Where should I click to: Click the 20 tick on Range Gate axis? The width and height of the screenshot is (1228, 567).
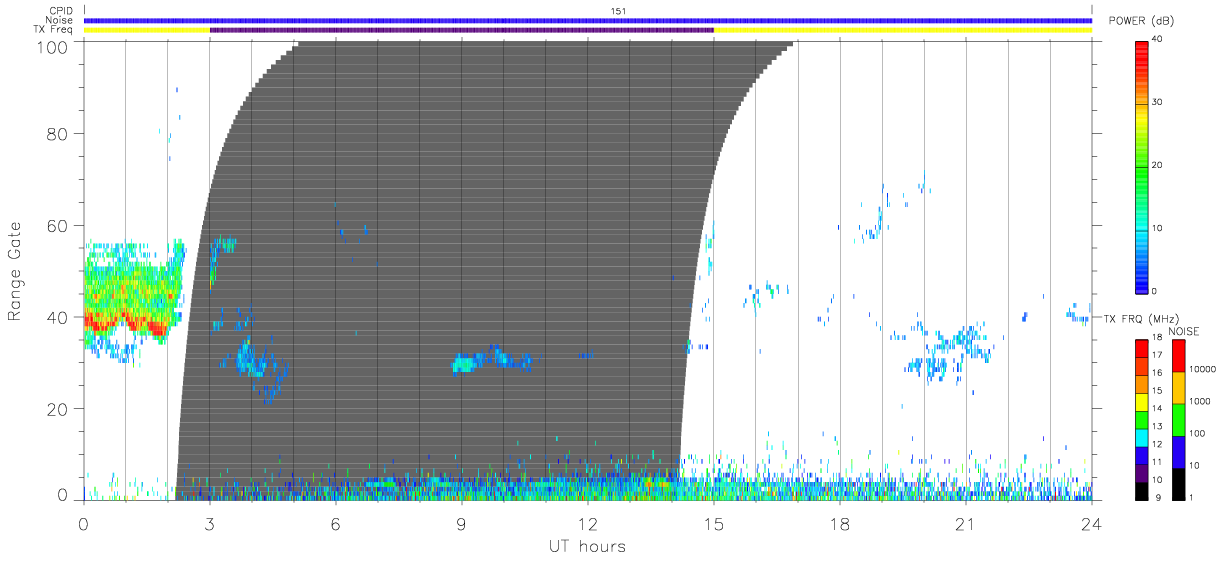[57, 409]
